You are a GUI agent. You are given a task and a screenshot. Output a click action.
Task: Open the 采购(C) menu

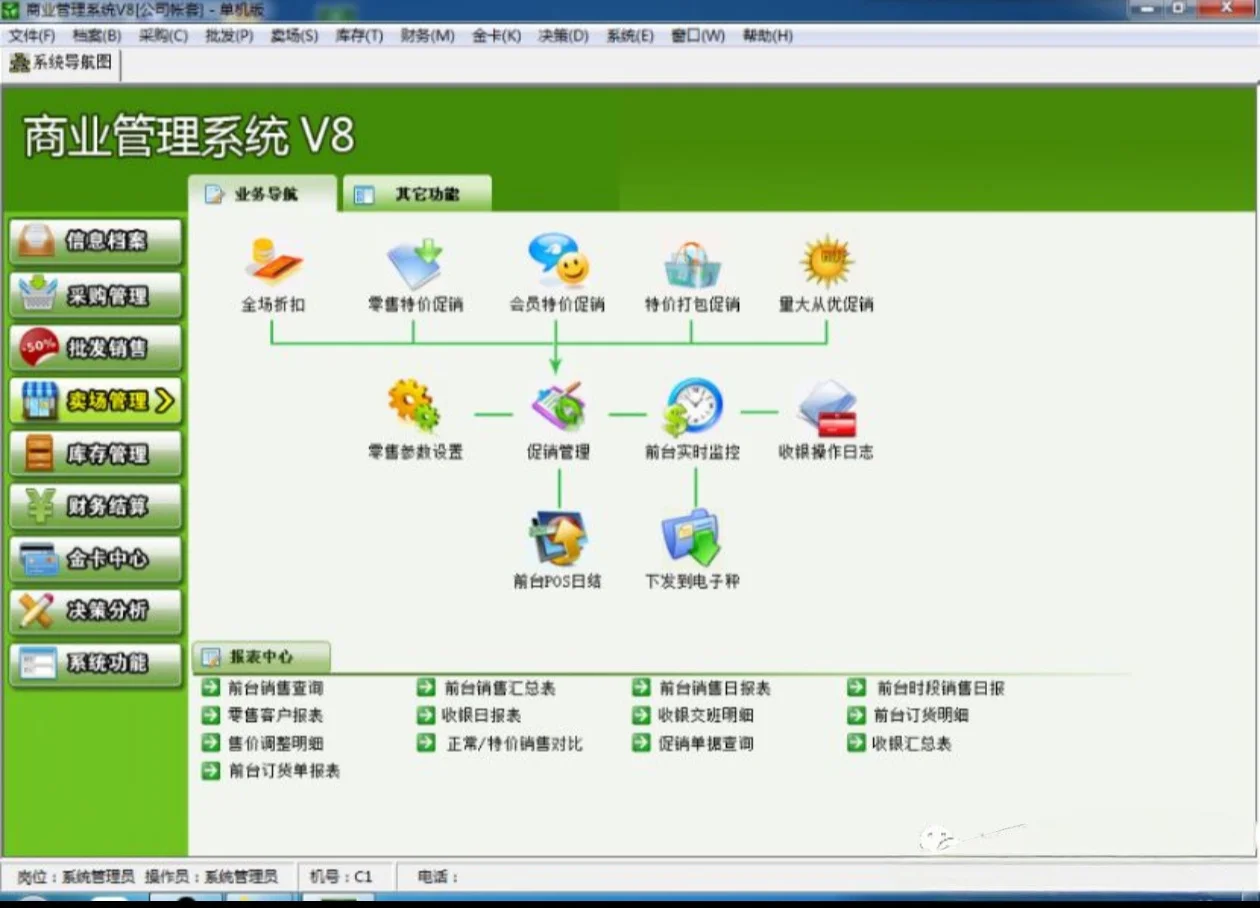[163, 36]
